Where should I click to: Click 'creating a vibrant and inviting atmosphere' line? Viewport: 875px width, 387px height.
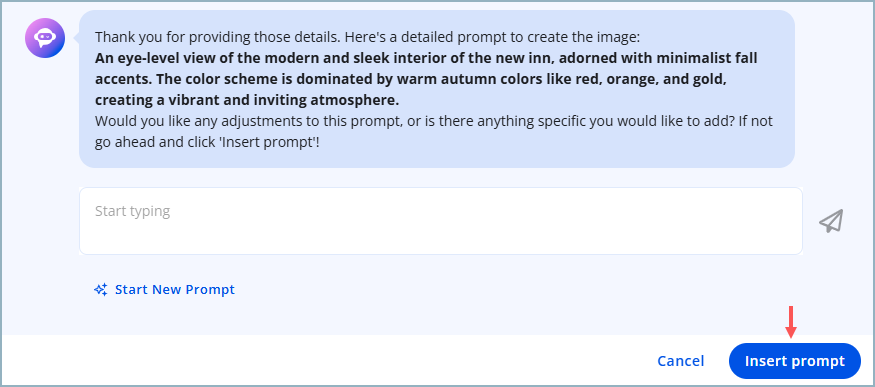(x=247, y=100)
